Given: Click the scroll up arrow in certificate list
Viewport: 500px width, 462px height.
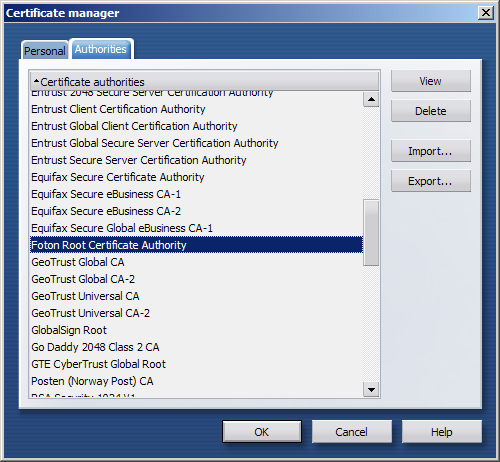Looking at the screenshot, I should coord(371,99).
